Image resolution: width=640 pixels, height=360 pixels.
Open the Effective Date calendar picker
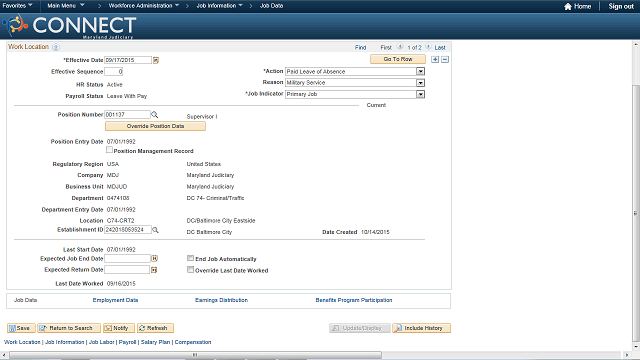pos(156,60)
